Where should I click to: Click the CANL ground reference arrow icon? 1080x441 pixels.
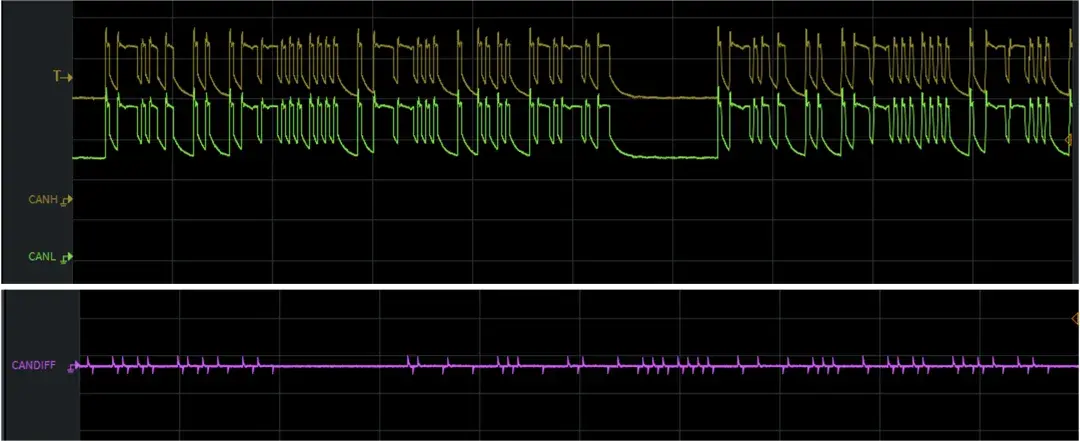[67, 258]
